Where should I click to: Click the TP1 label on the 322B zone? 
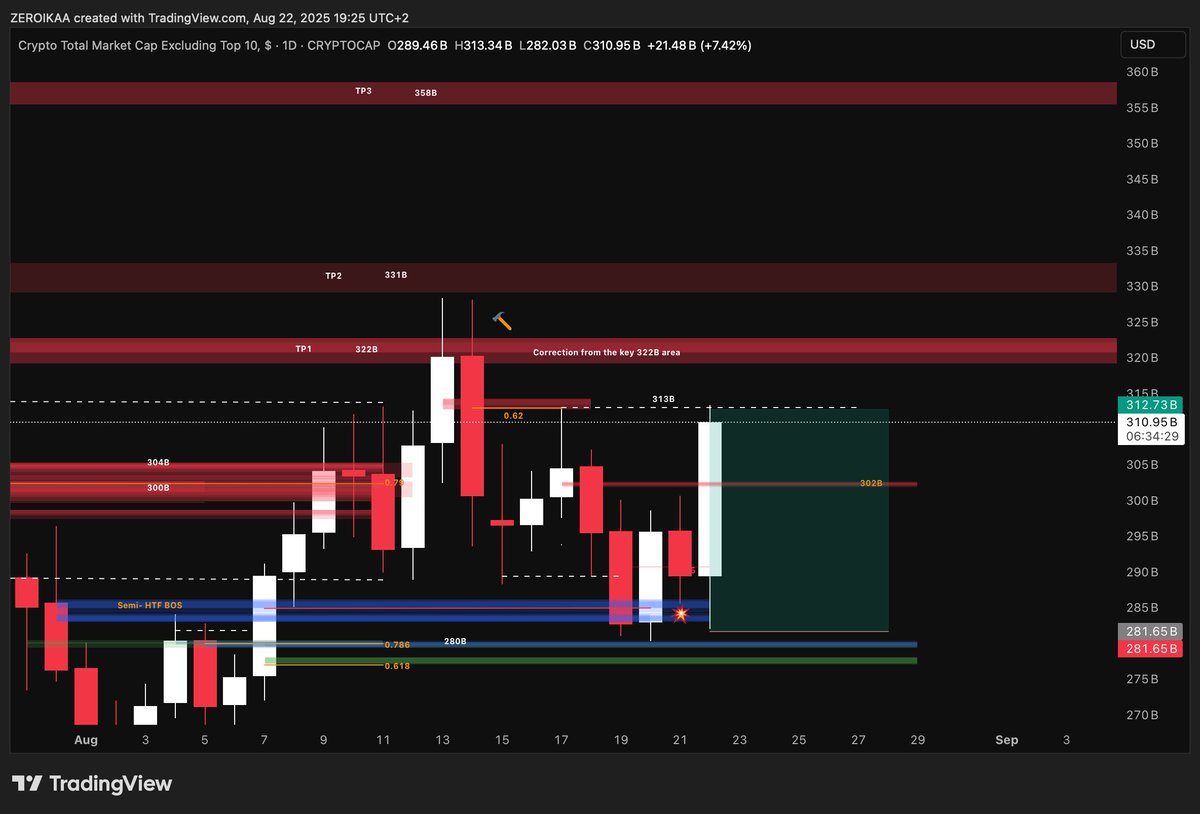coord(303,349)
